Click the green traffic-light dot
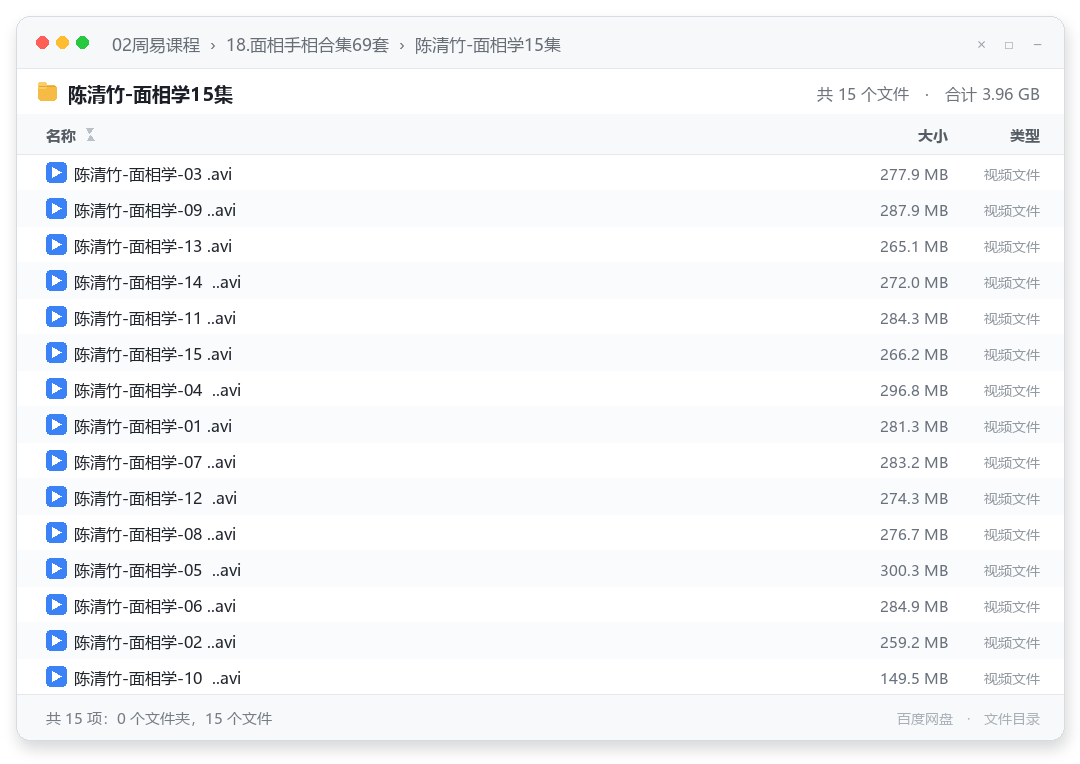 click(83, 43)
